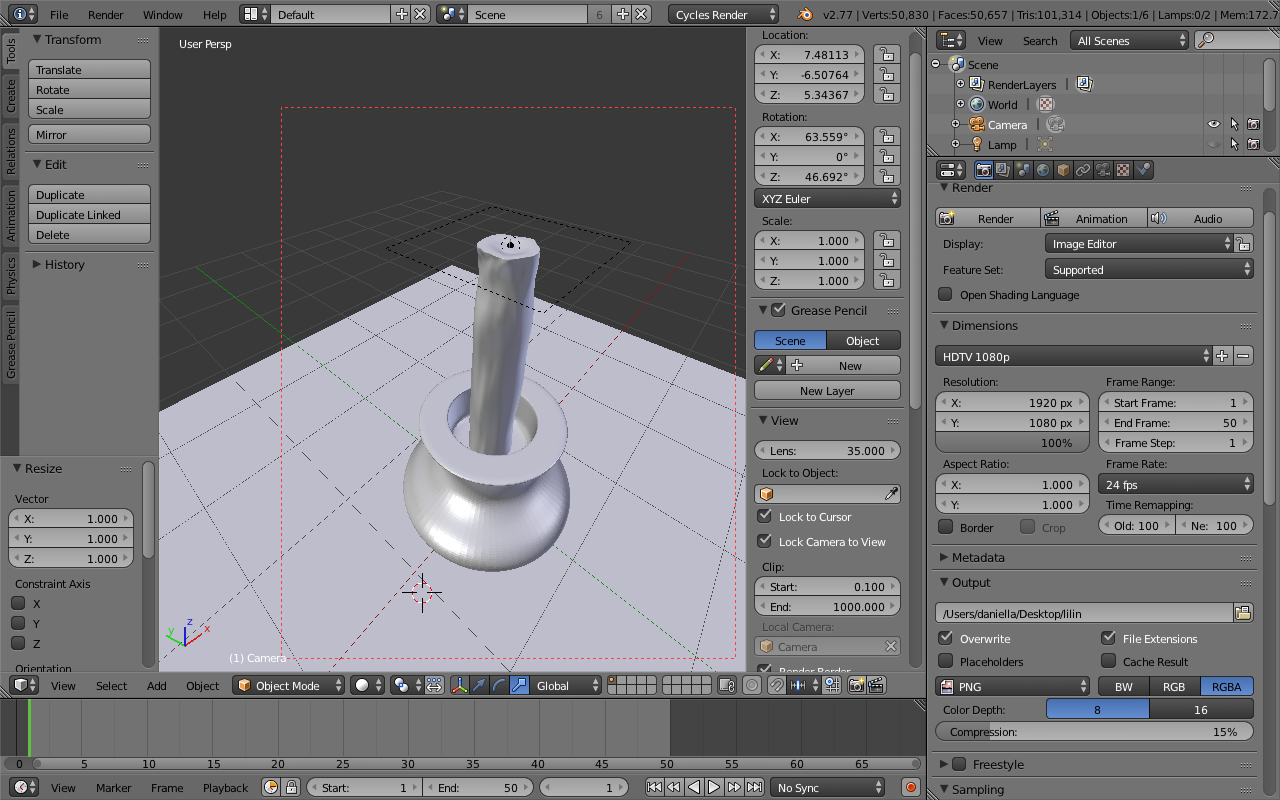Click the play reverse button in timeline
1280x800 pixels.
(x=694, y=787)
